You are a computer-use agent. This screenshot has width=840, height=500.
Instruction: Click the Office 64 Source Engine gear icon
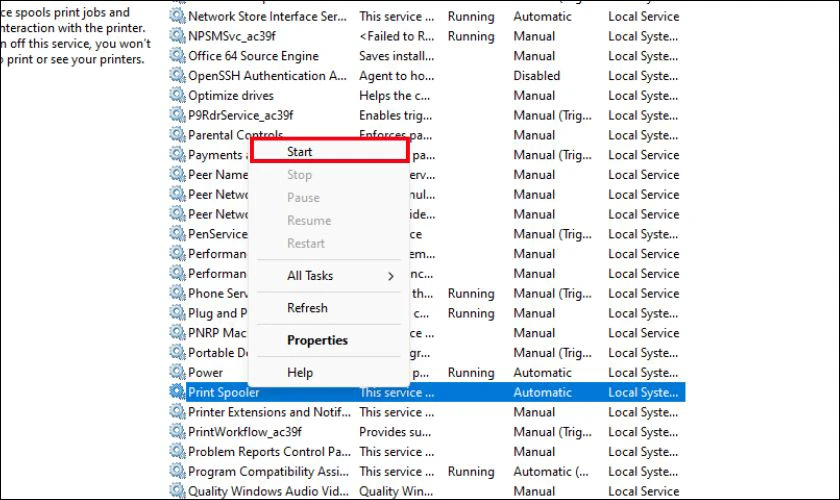177,56
